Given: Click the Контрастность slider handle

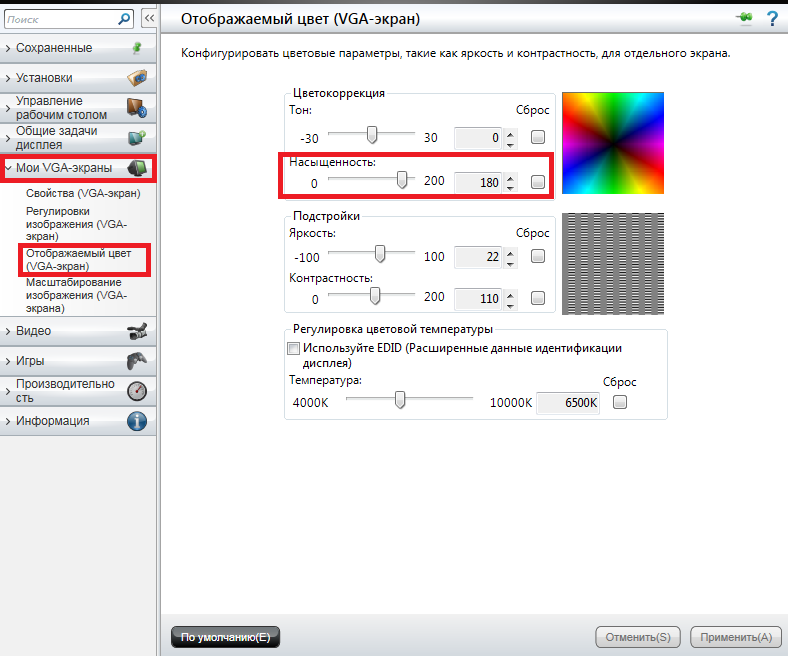Looking at the screenshot, I should [375, 296].
